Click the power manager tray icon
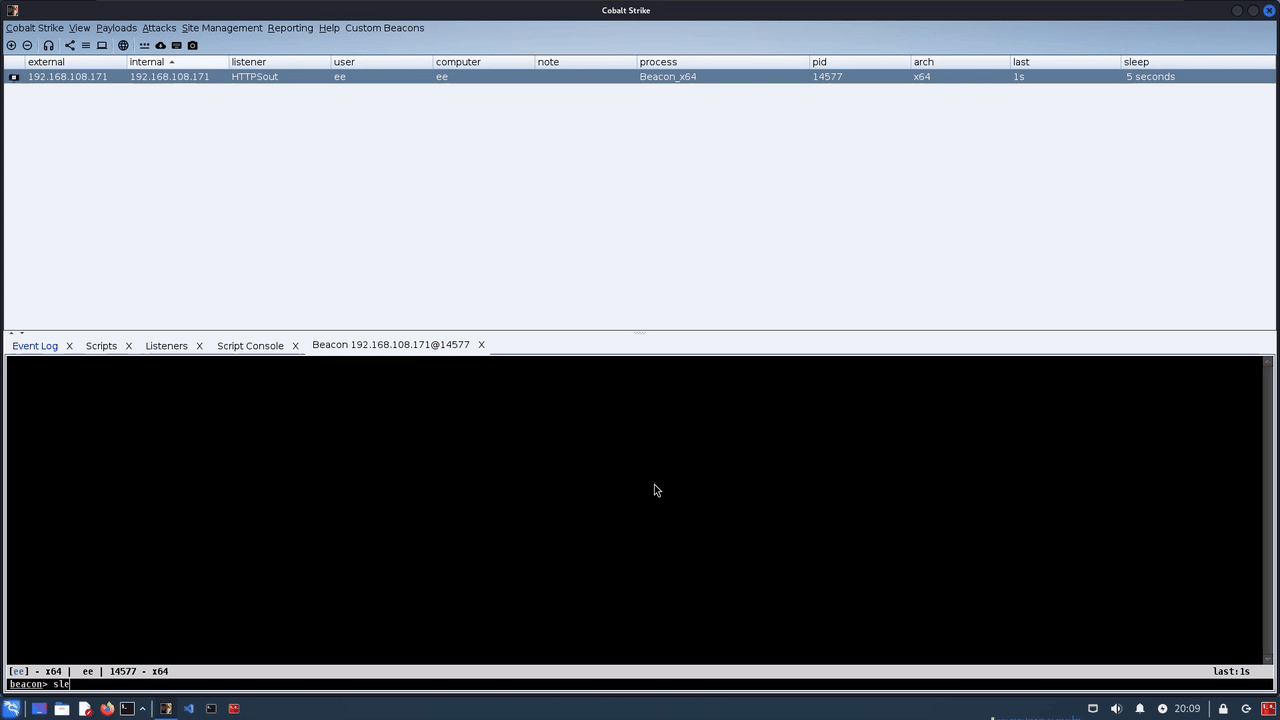Viewport: 1280px width, 720px height. click(x=1162, y=709)
